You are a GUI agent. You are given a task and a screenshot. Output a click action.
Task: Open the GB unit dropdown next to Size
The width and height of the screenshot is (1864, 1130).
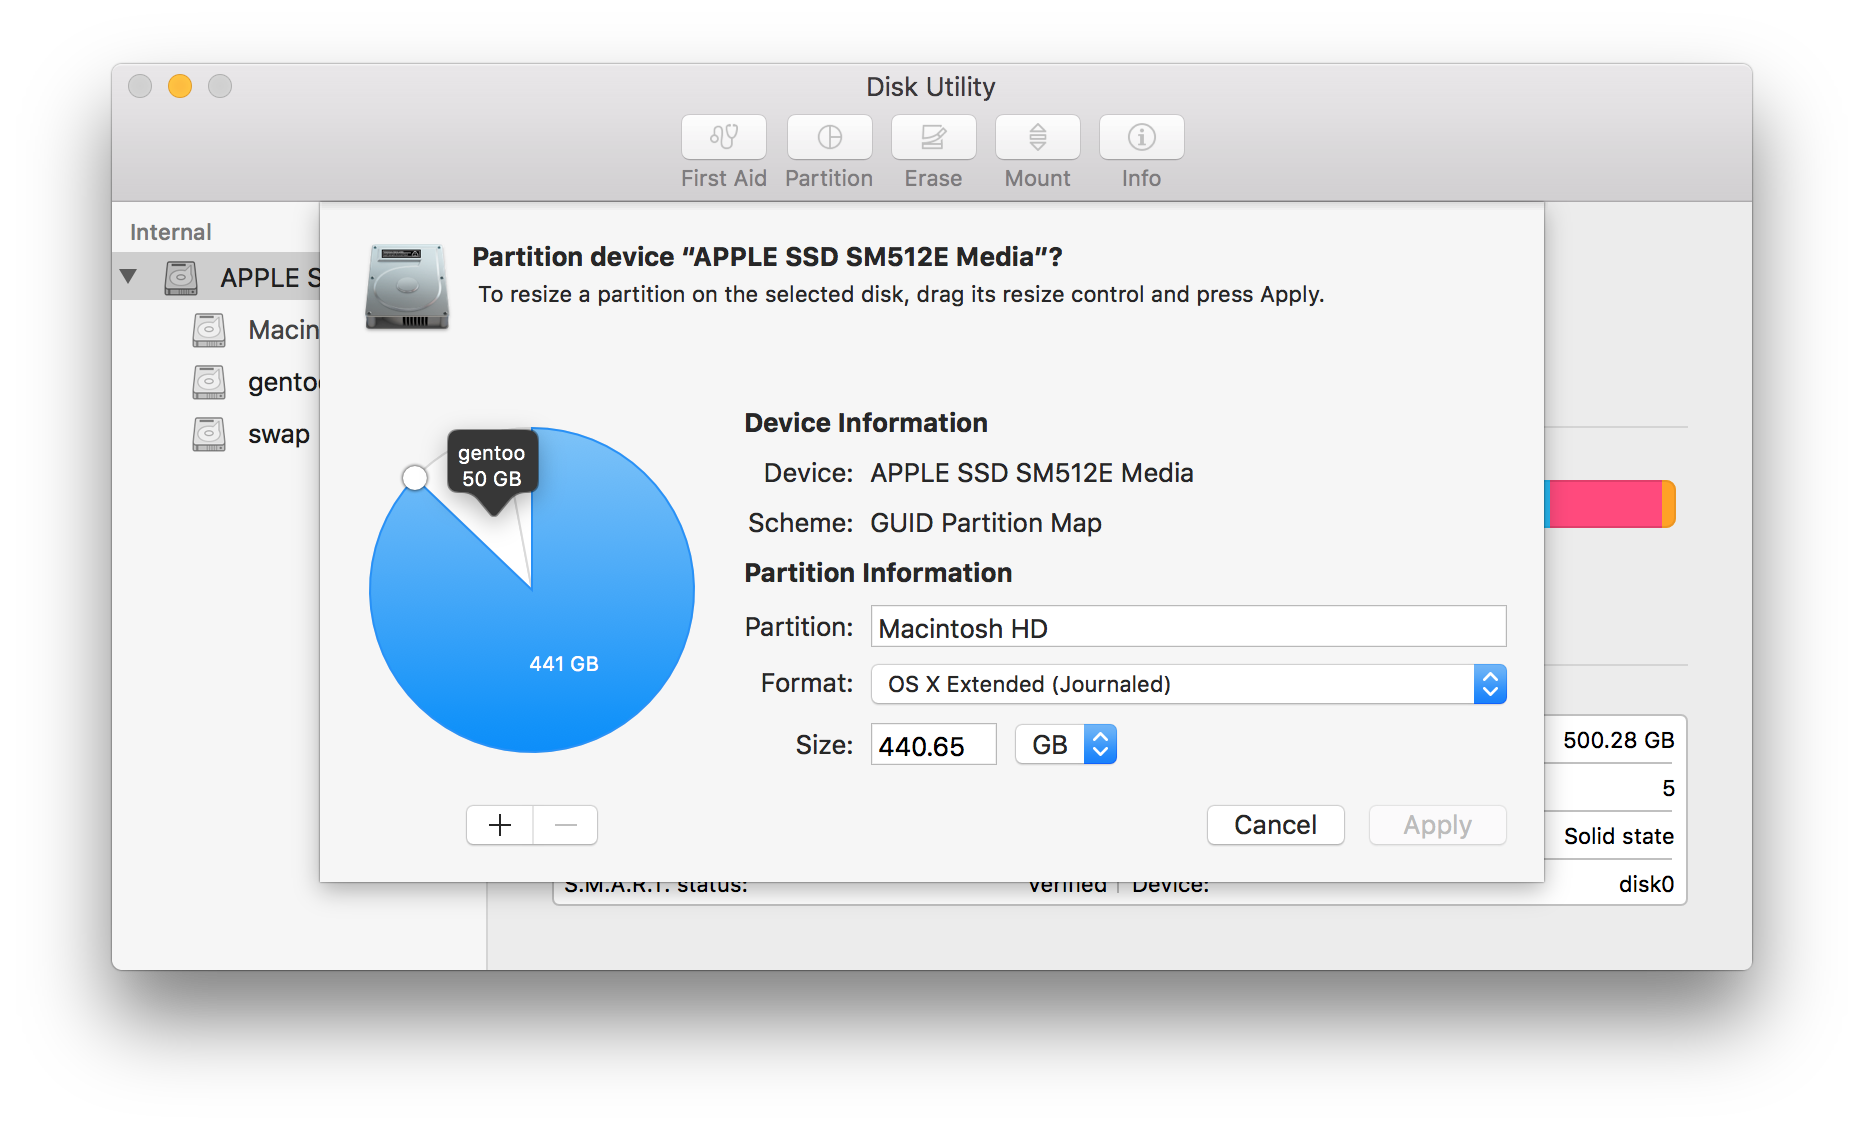tap(1065, 744)
